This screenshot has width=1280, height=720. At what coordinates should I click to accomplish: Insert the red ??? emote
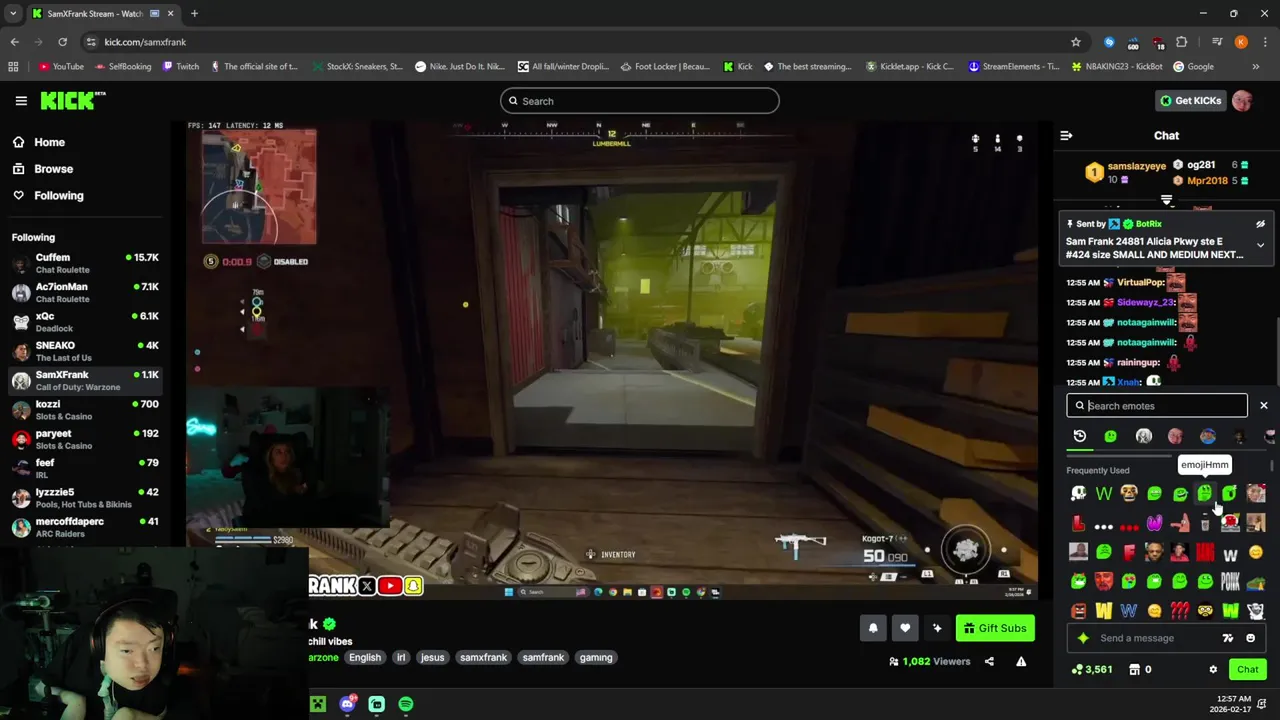point(1180,611)
